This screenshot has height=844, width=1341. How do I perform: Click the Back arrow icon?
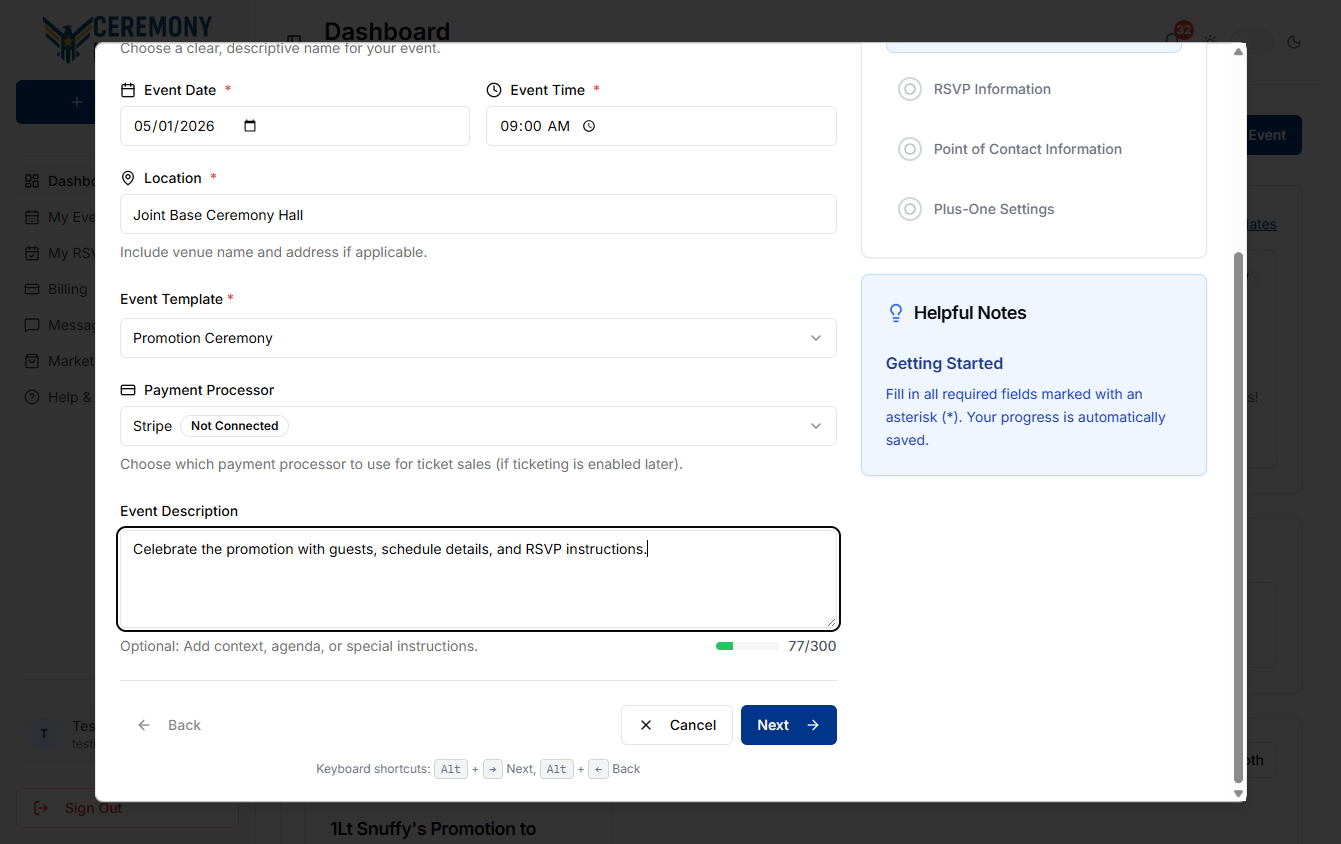pyautogui.click(x=144, y=725)
